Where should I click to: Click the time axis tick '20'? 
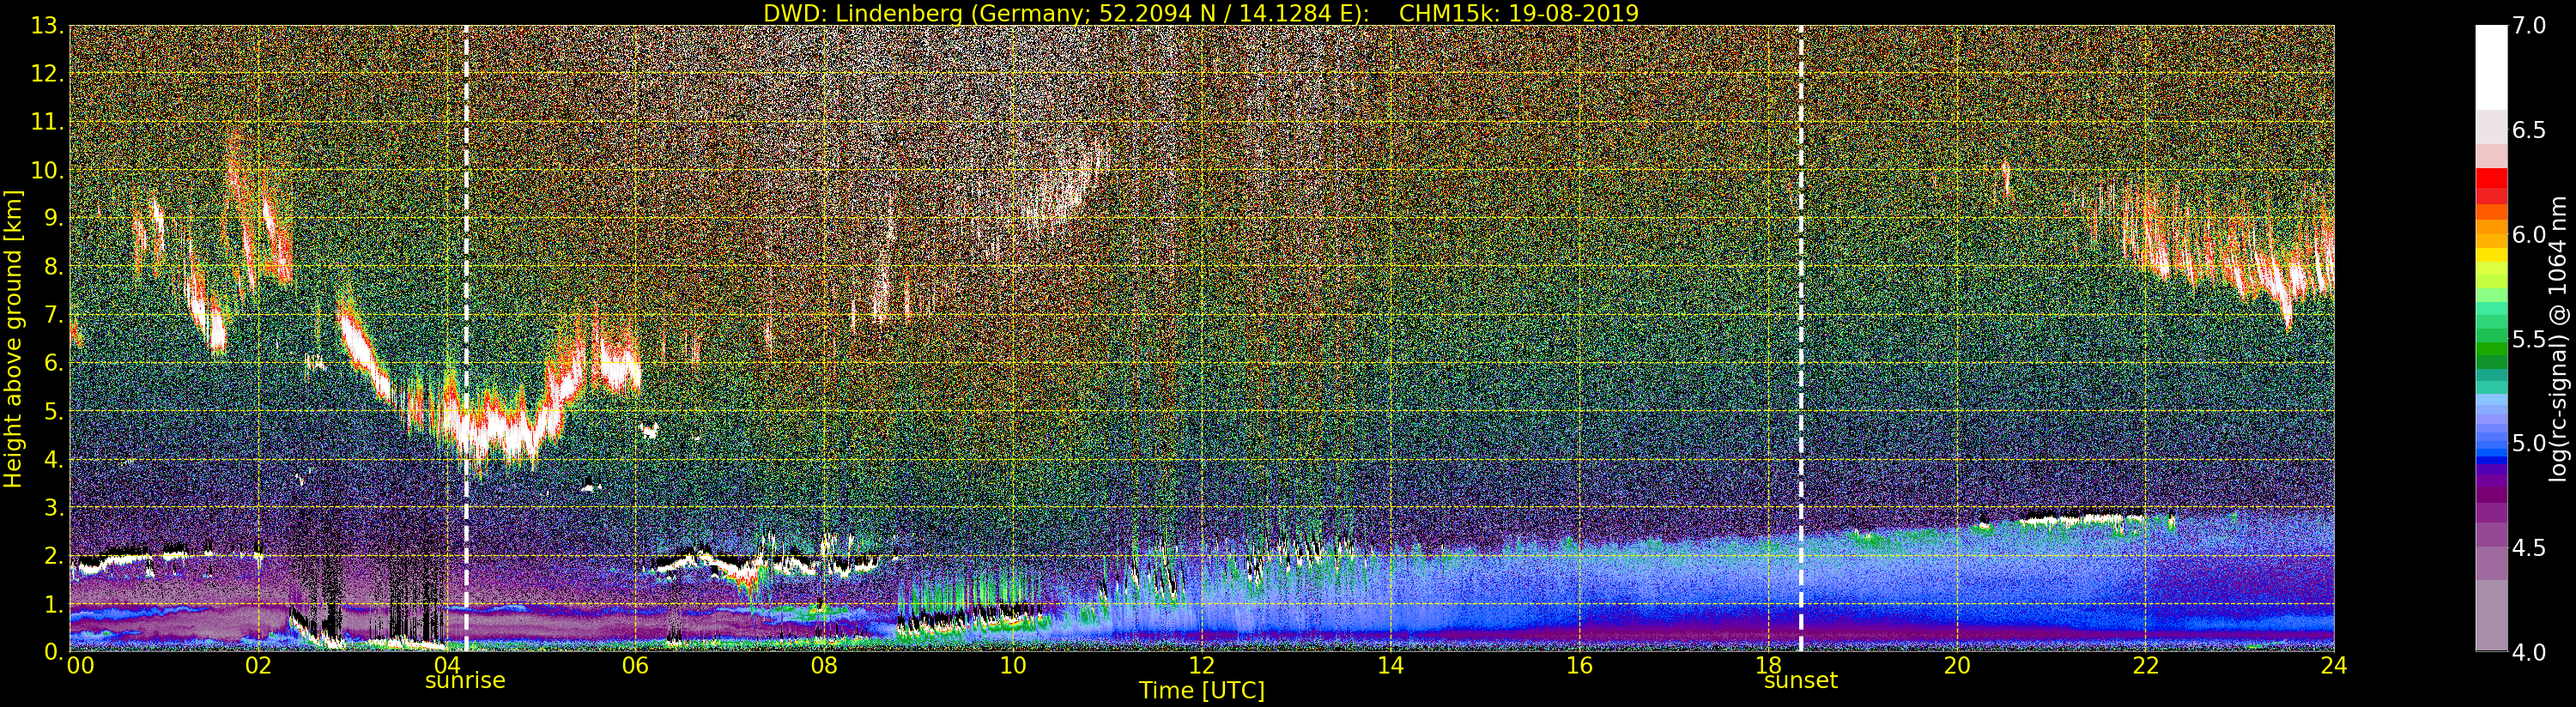point(1957,665)
